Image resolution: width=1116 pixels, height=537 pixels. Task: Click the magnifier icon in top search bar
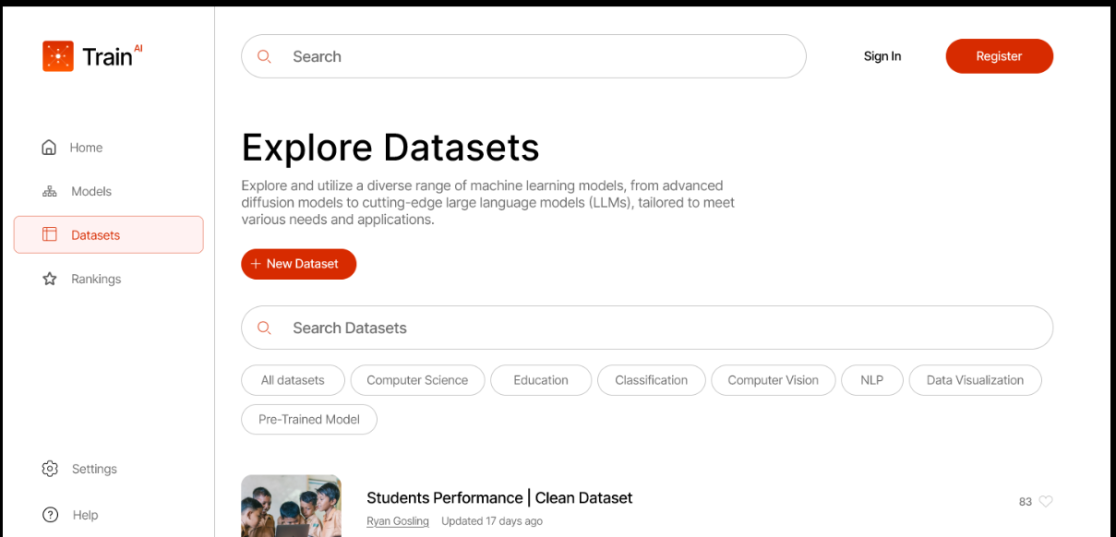pos(264,56)
